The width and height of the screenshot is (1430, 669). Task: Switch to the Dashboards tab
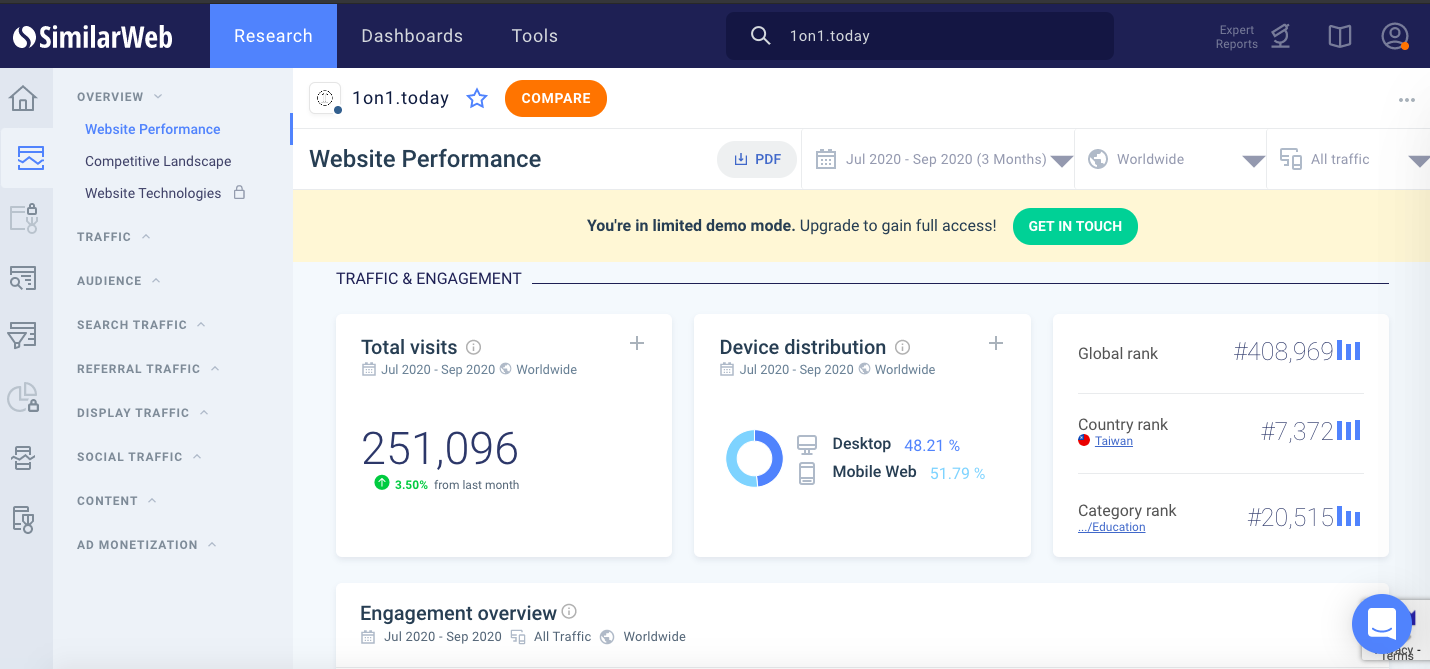pos(412,36)
